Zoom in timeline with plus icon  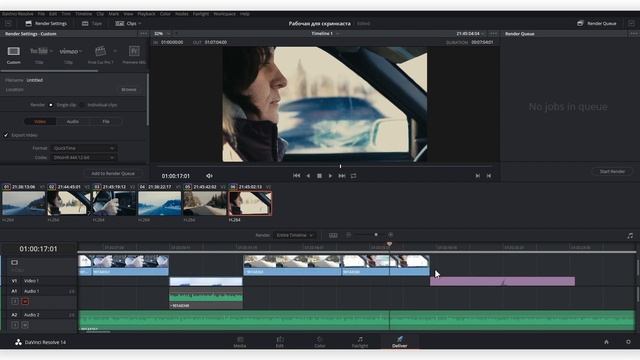click(x=391, y=235)
